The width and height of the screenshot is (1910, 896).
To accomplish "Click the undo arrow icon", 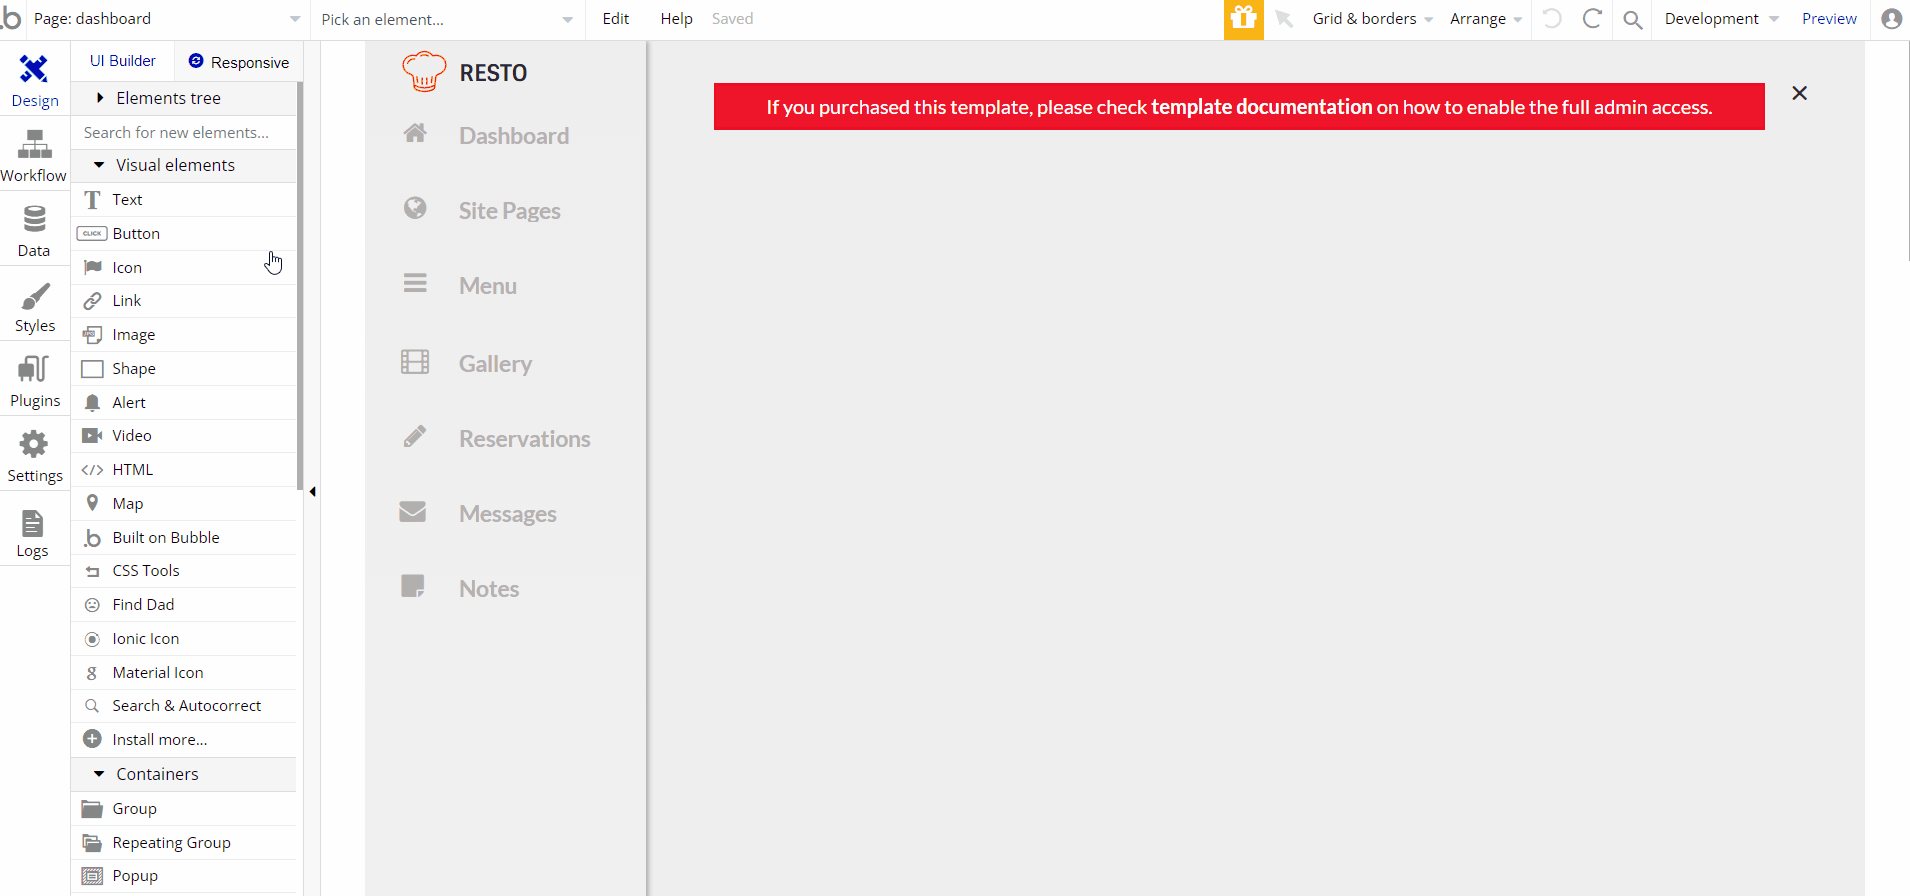I will tap(1552, 19).
